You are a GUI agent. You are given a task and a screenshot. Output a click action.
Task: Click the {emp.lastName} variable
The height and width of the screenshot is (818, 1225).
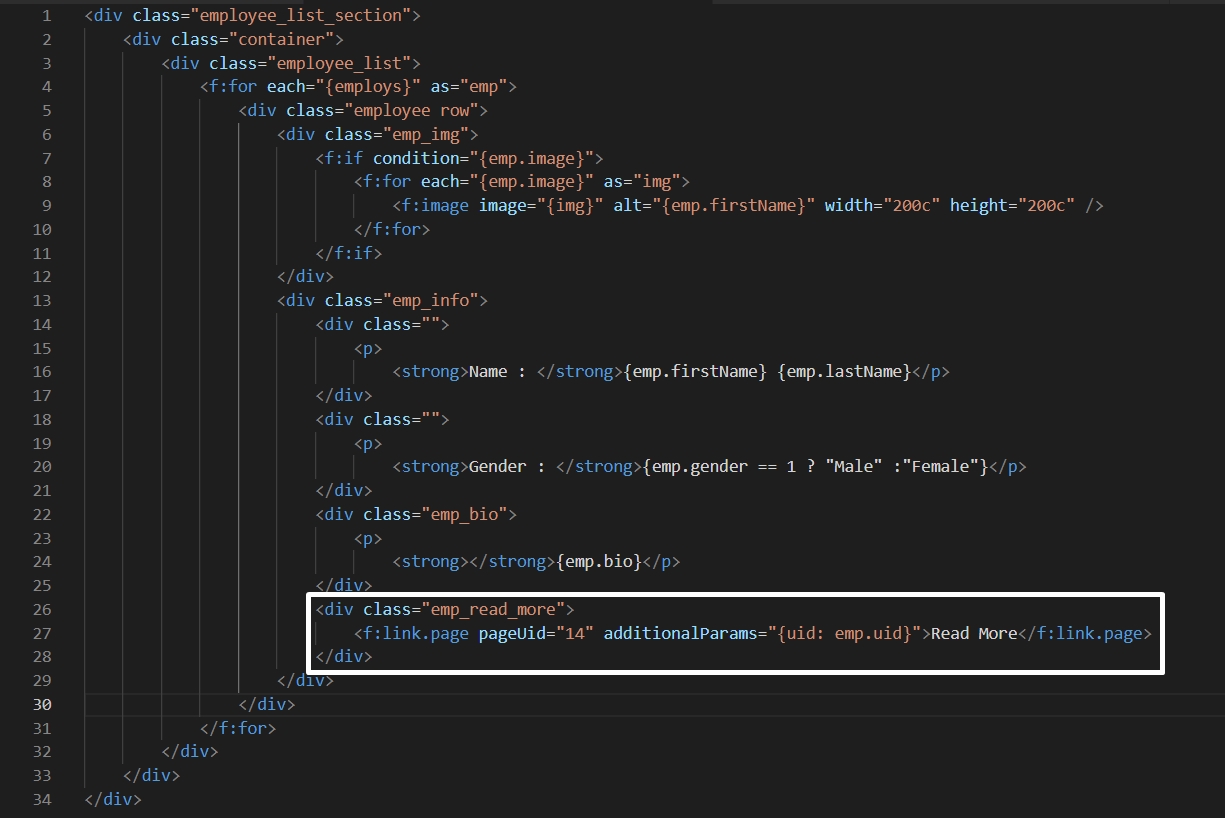[847, 371]
